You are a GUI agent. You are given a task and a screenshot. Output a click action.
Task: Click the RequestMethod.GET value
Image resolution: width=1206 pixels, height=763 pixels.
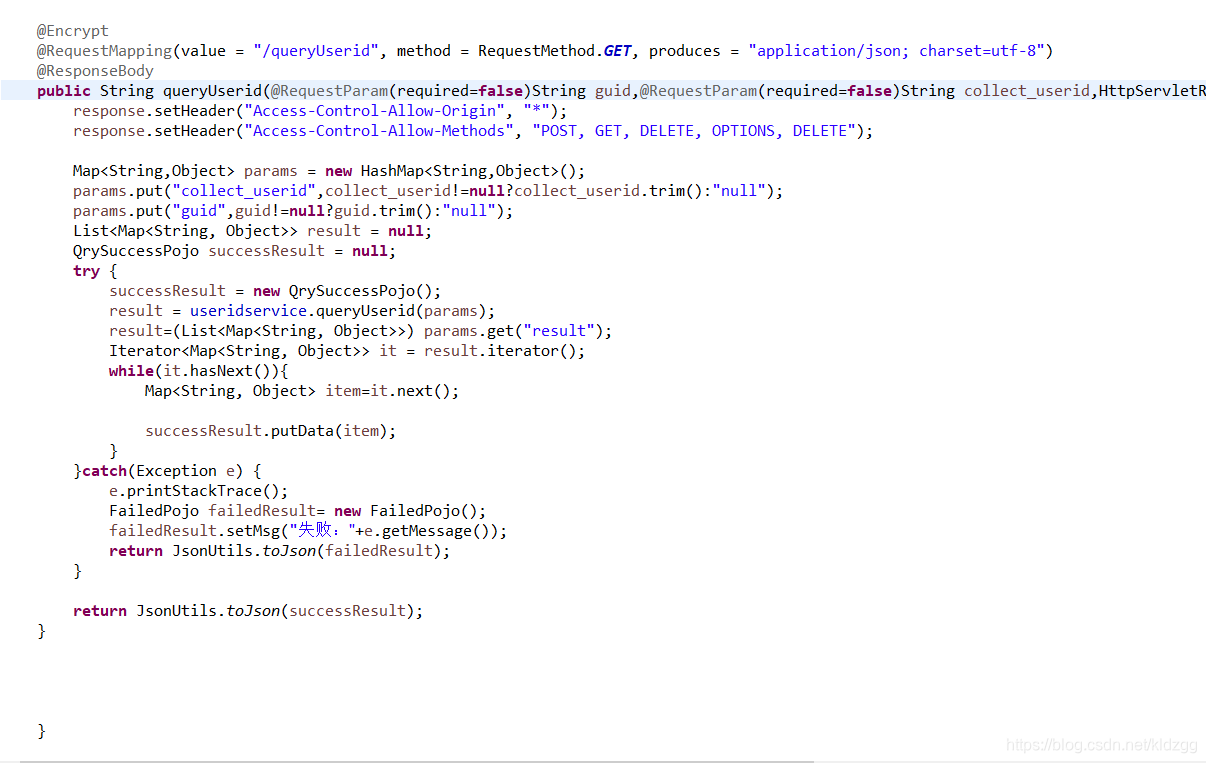tap(555, 51)
